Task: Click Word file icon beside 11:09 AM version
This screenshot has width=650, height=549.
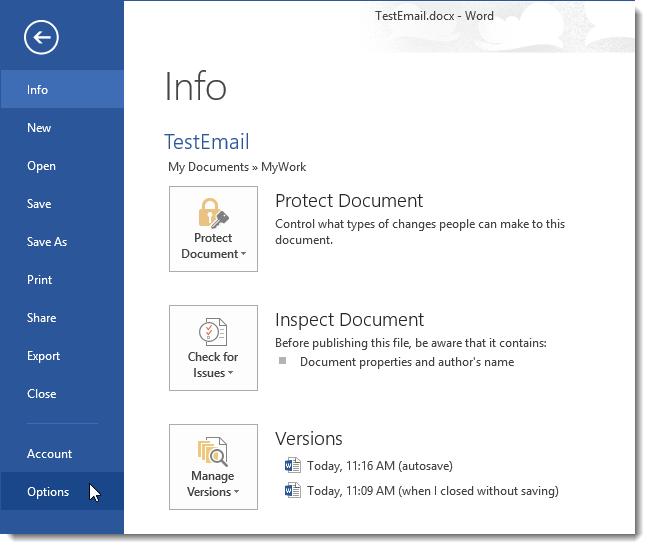Action: (x=293, y=491)
